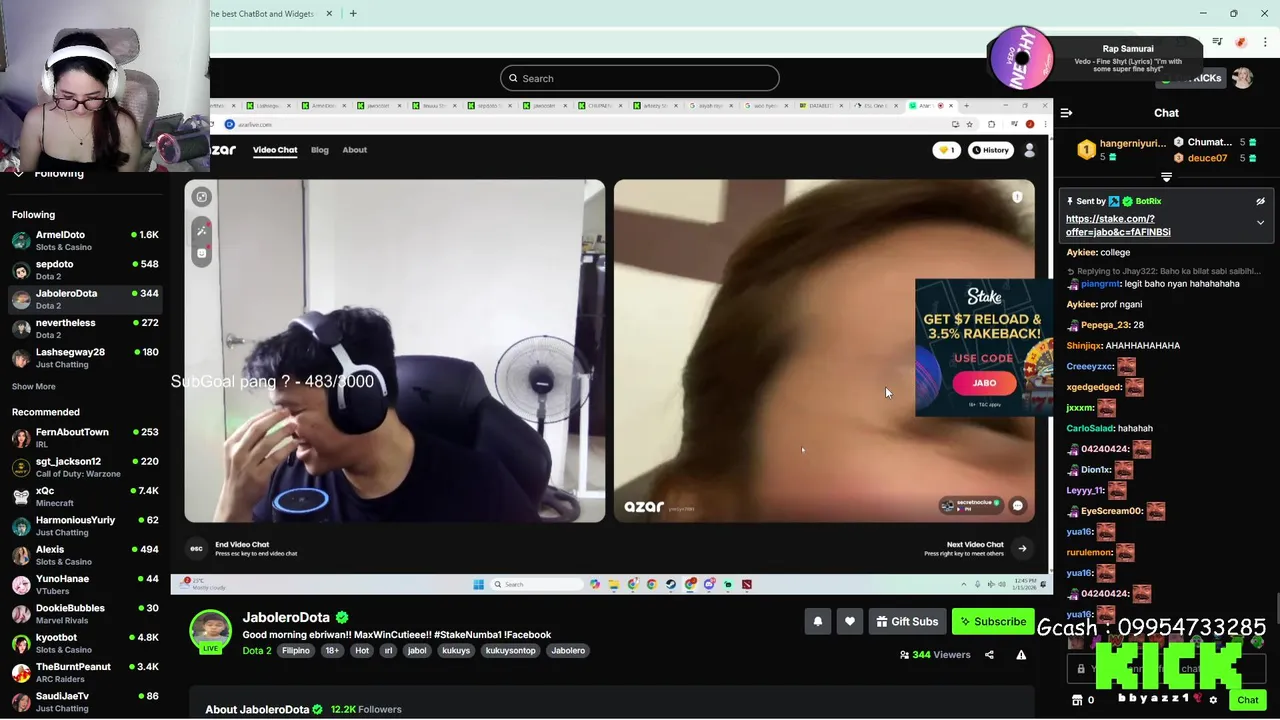
Task: Click the Hot stream tag
Action: pyautogui.click(x=362, y=651)
